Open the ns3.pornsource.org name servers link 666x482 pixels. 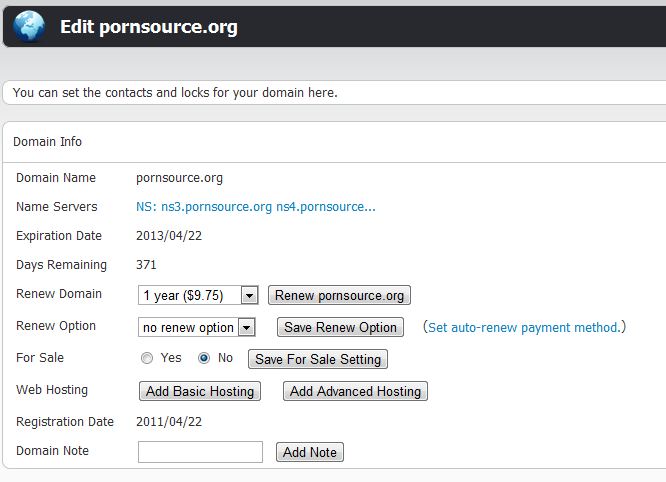point(255,207)
